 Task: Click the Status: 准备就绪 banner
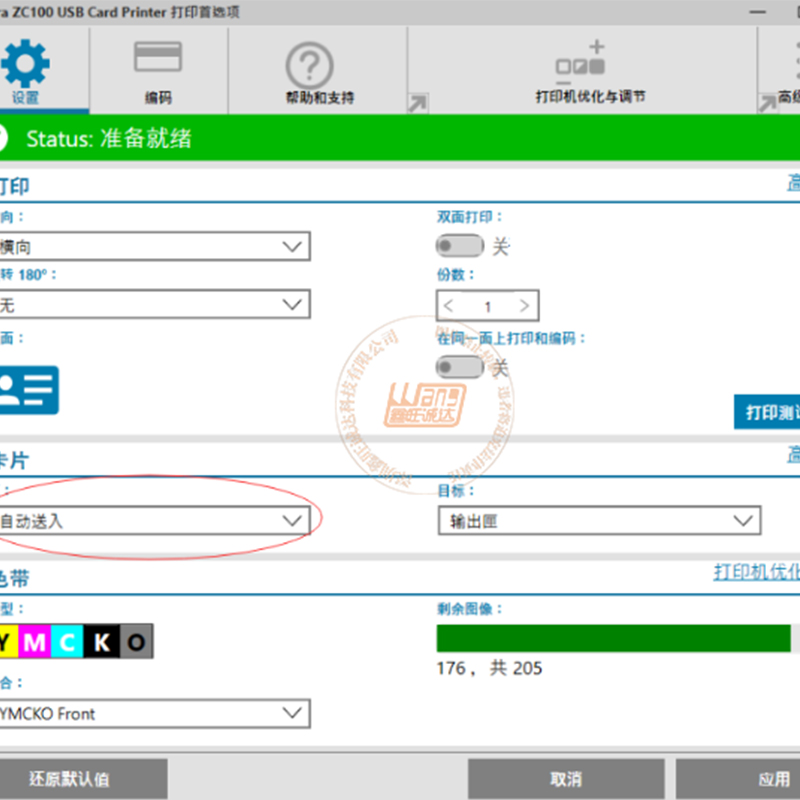(x=400, y=138)
